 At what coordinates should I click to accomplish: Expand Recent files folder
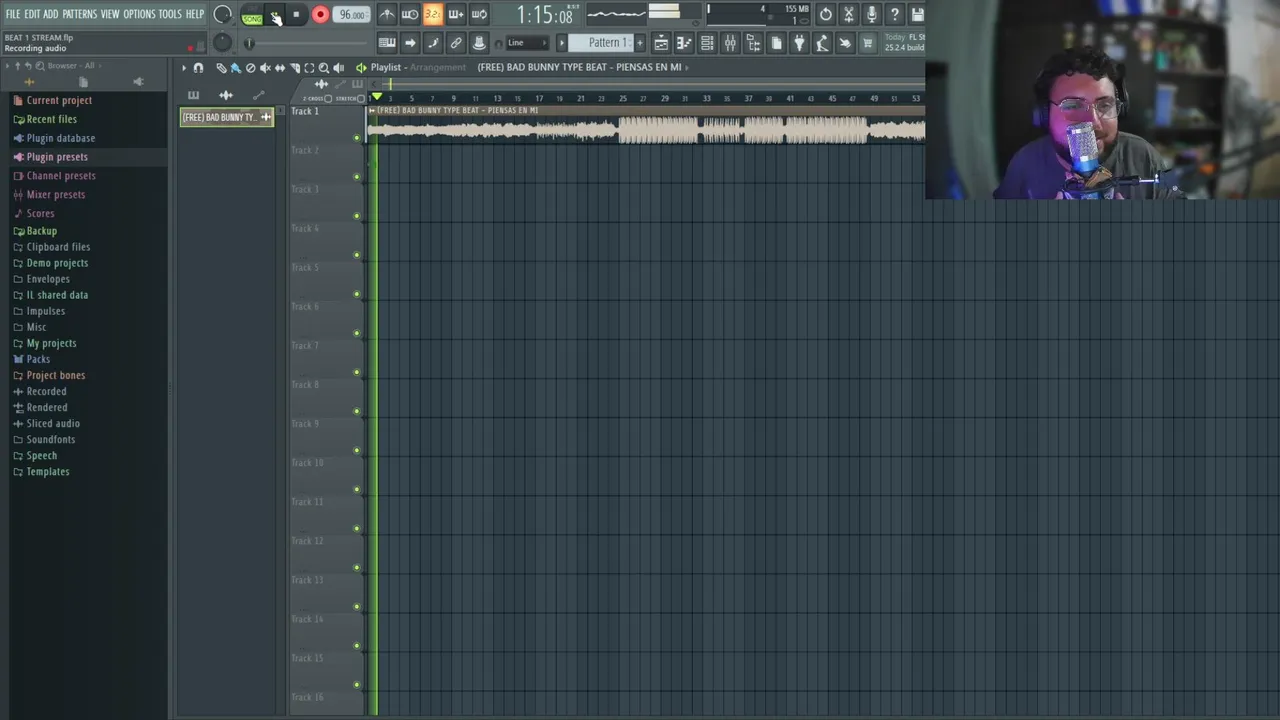point(52,119)
